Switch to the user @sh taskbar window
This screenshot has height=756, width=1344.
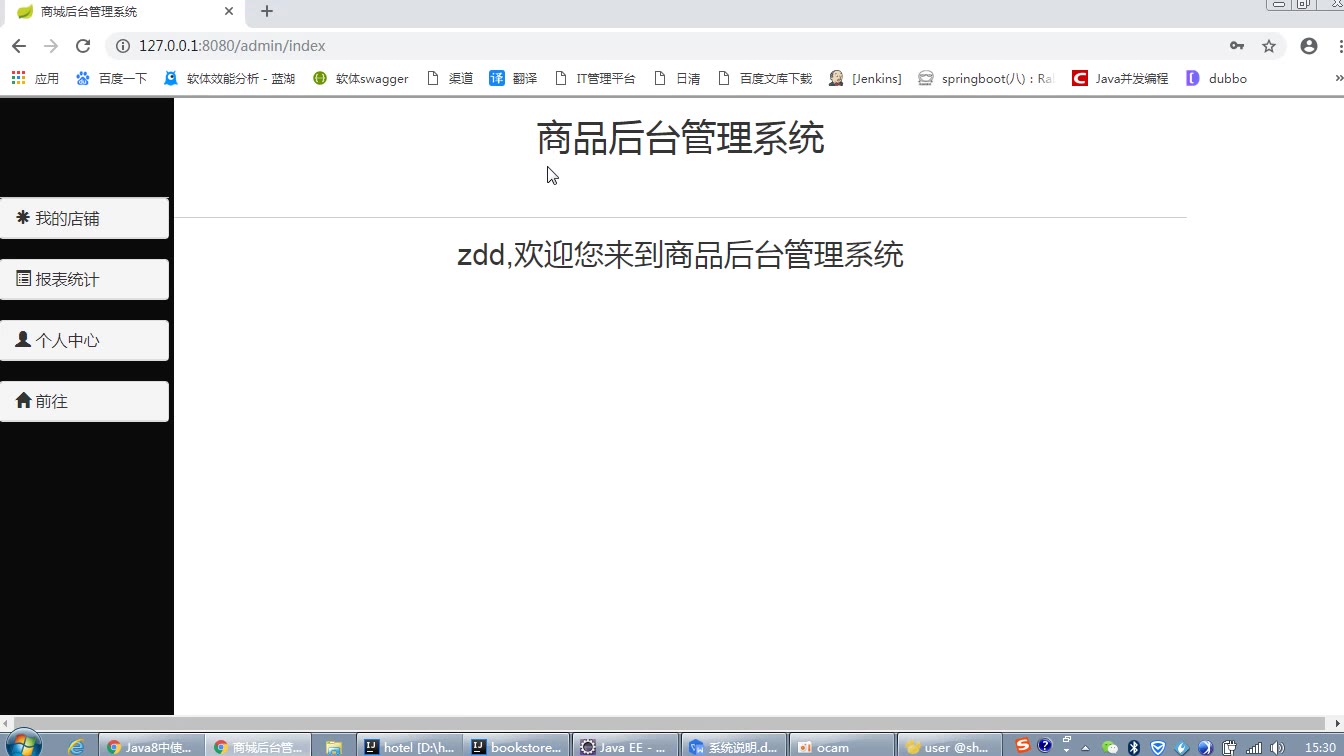[950, 746]
